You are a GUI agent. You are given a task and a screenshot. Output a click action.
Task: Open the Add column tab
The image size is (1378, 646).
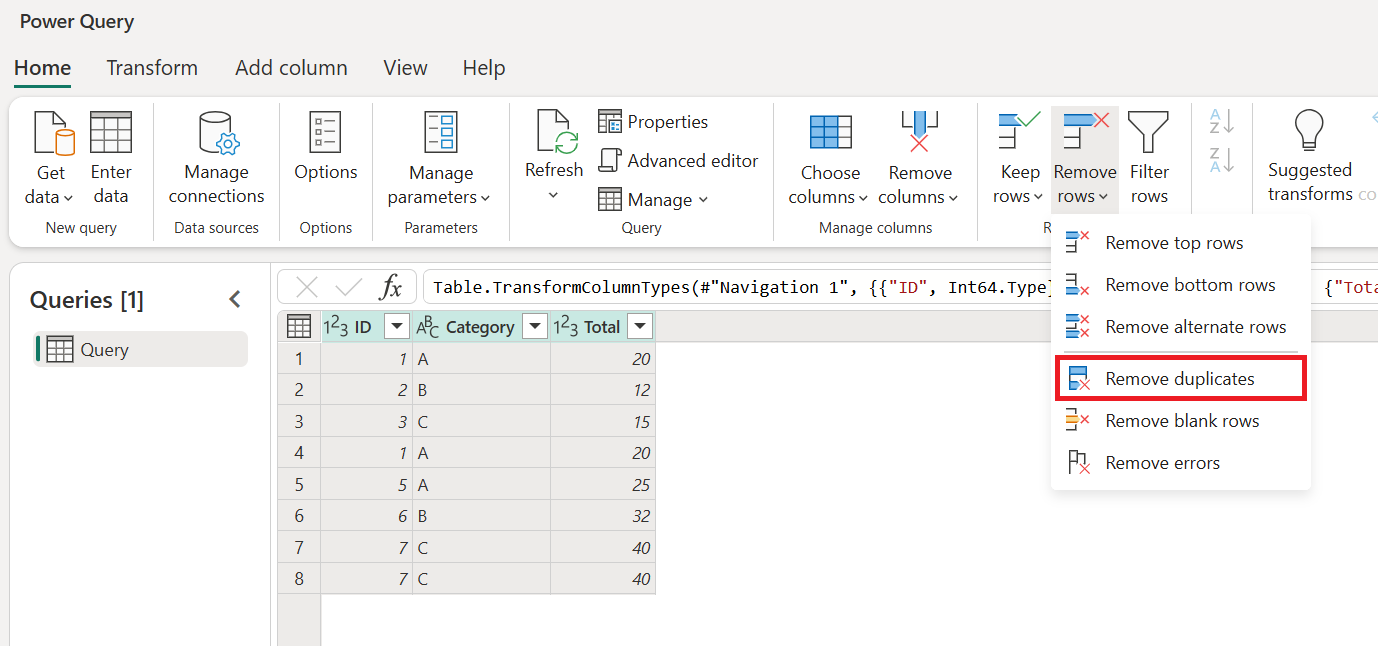click(291, 68)
